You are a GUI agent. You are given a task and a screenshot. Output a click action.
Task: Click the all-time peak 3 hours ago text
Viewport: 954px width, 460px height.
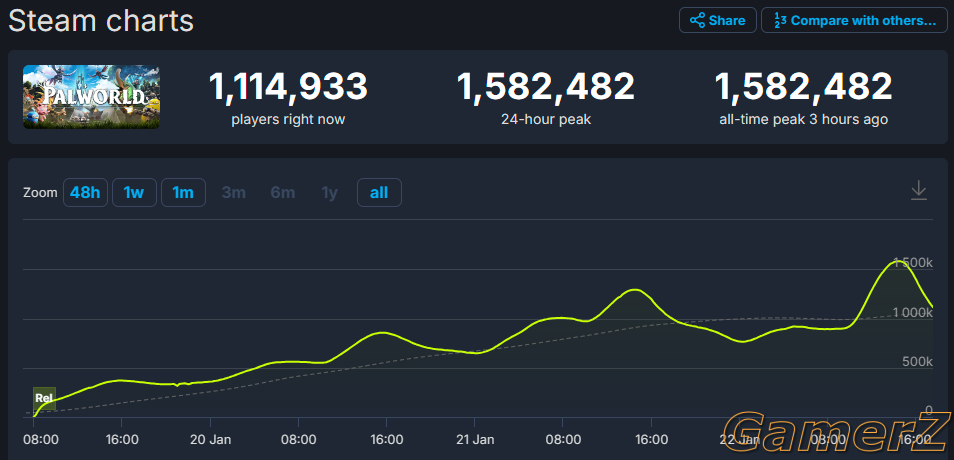(803, 120)
